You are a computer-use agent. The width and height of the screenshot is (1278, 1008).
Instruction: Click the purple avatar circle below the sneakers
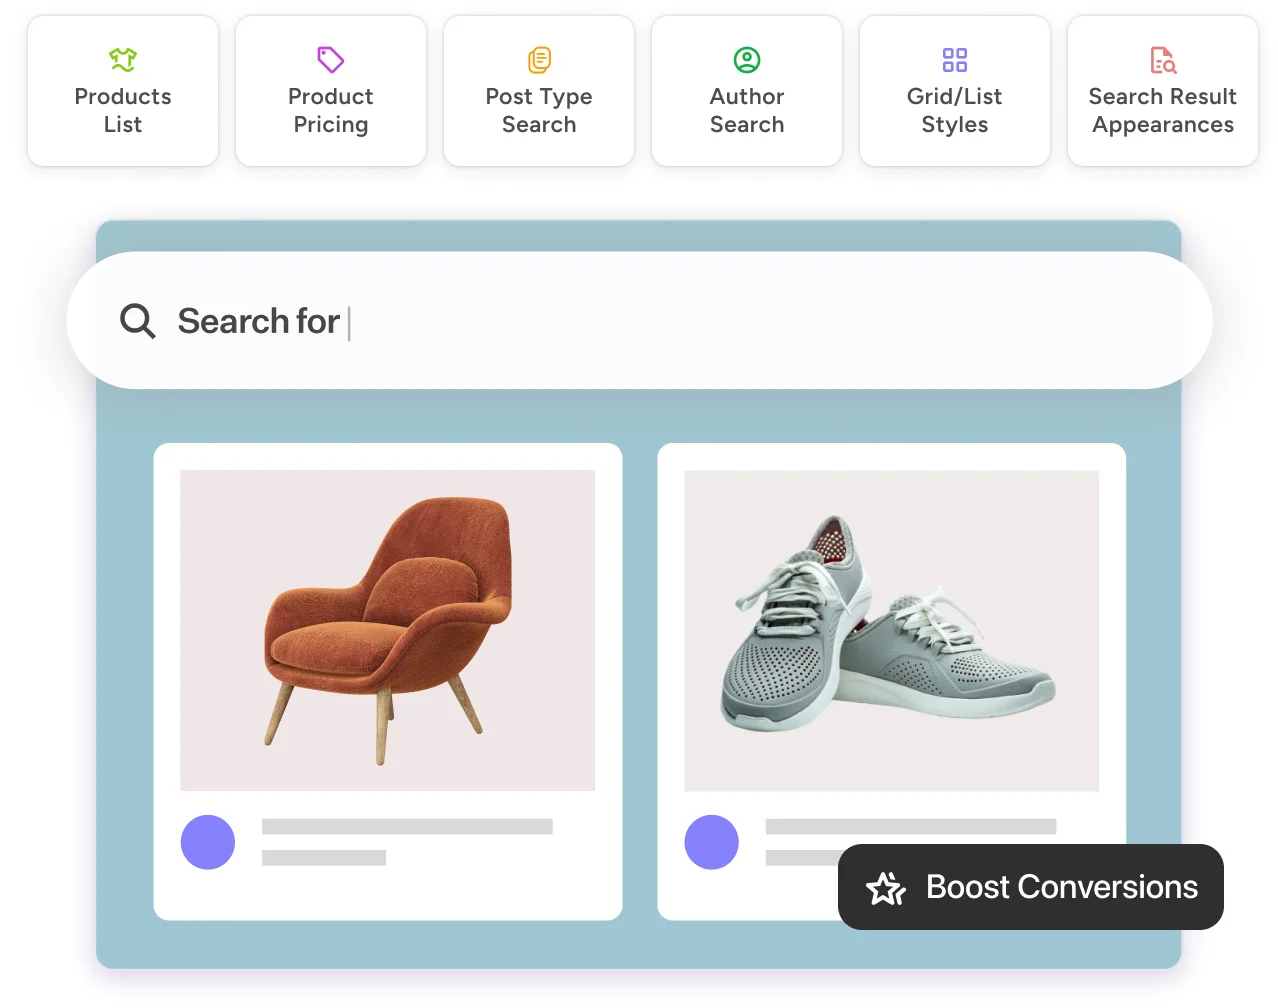click(x=711, y=842)
